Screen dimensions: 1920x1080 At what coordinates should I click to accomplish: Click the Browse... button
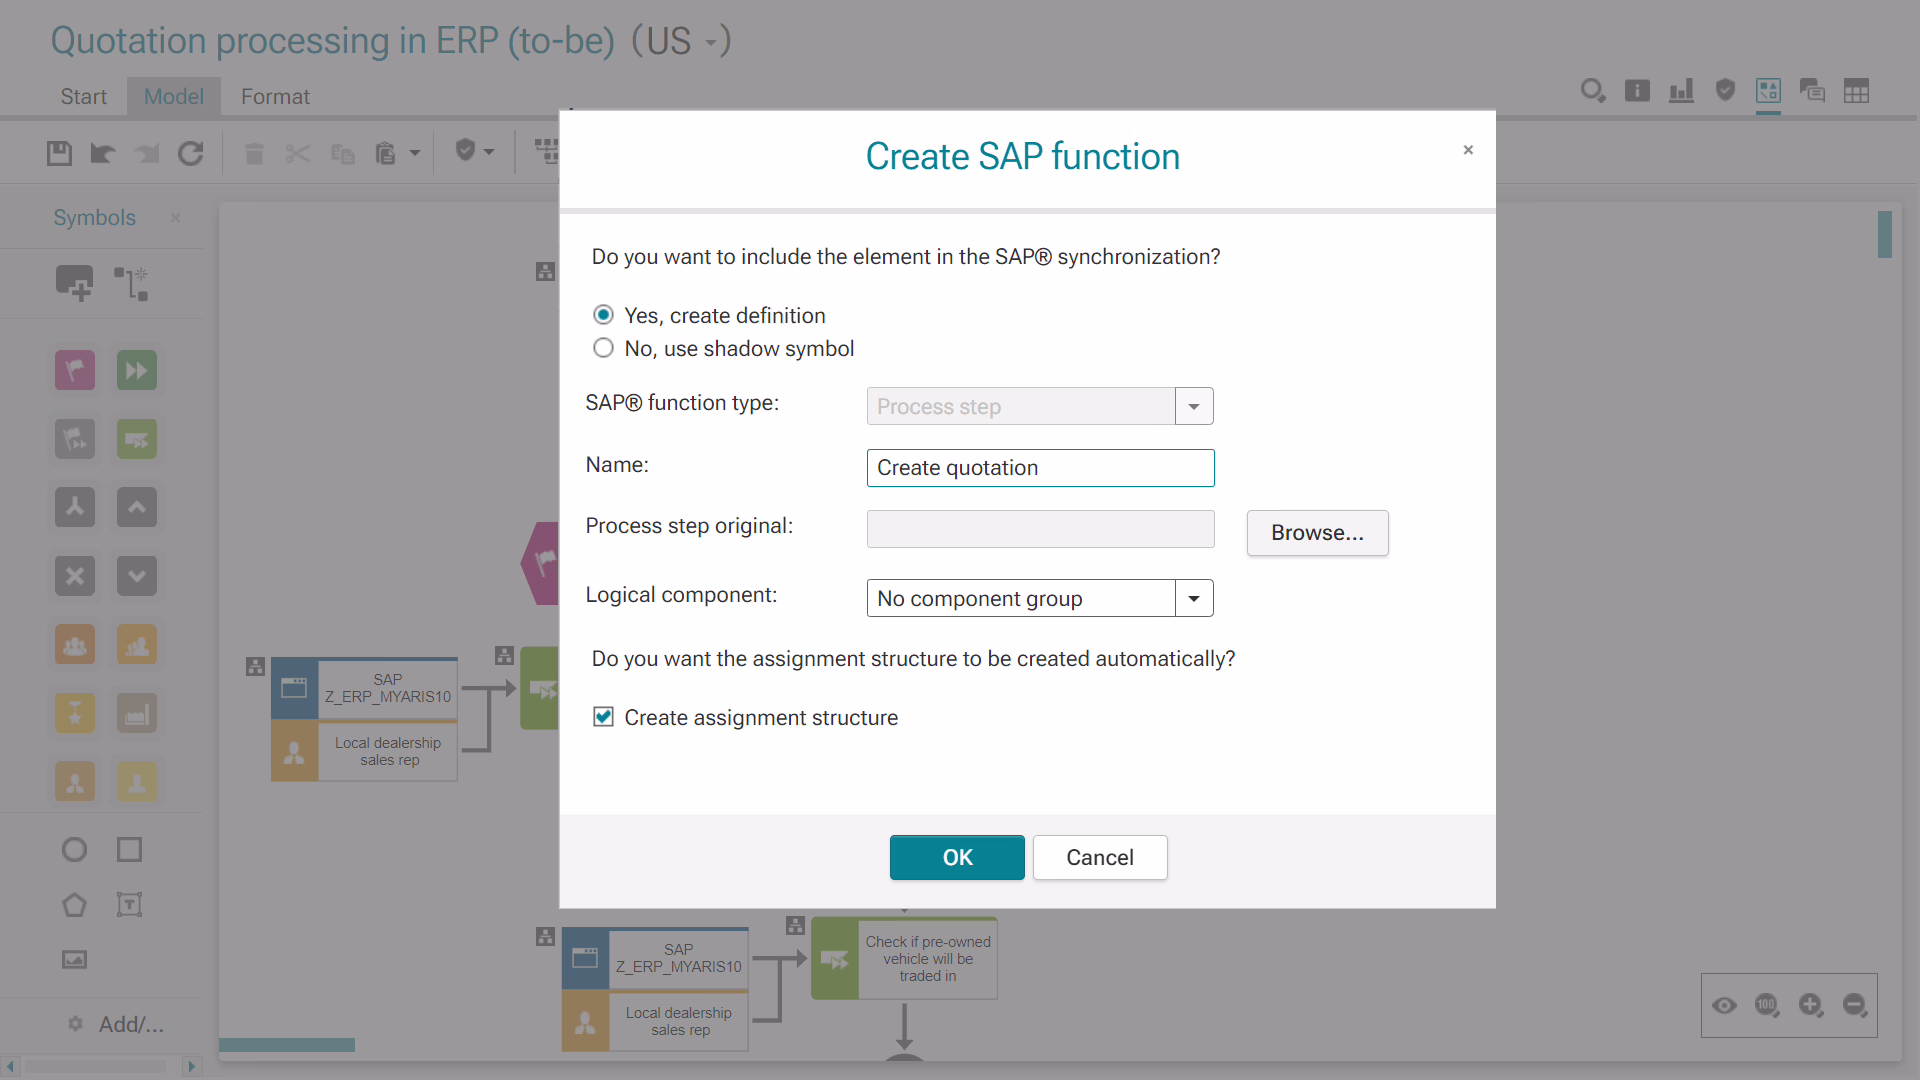coord(1317,533)
